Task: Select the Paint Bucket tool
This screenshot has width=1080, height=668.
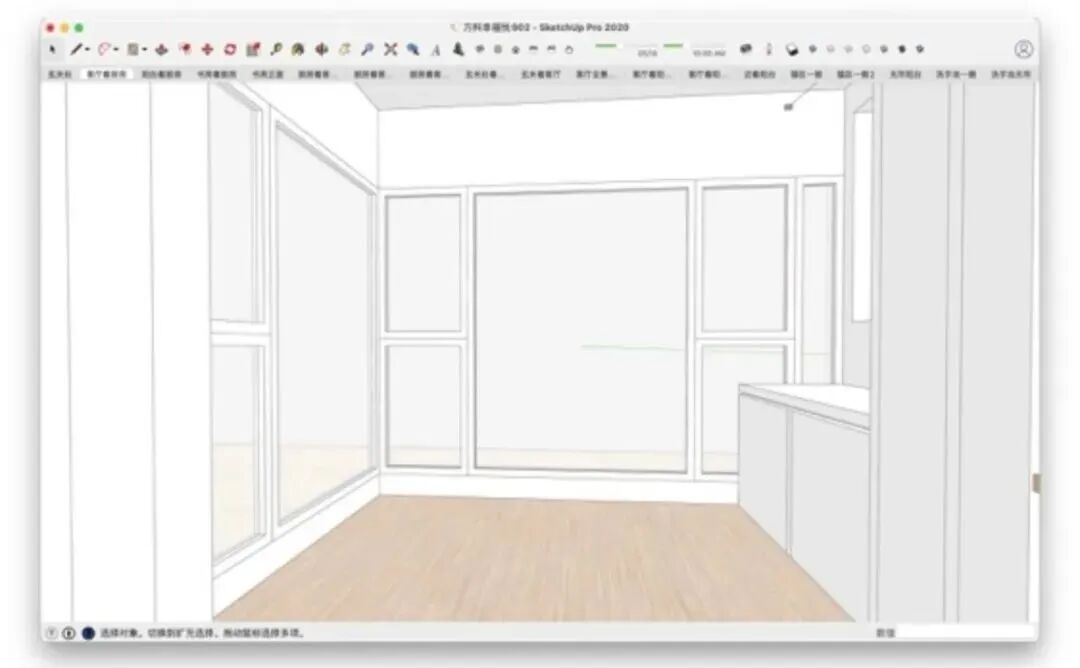Action: click(x=298, y=50)
